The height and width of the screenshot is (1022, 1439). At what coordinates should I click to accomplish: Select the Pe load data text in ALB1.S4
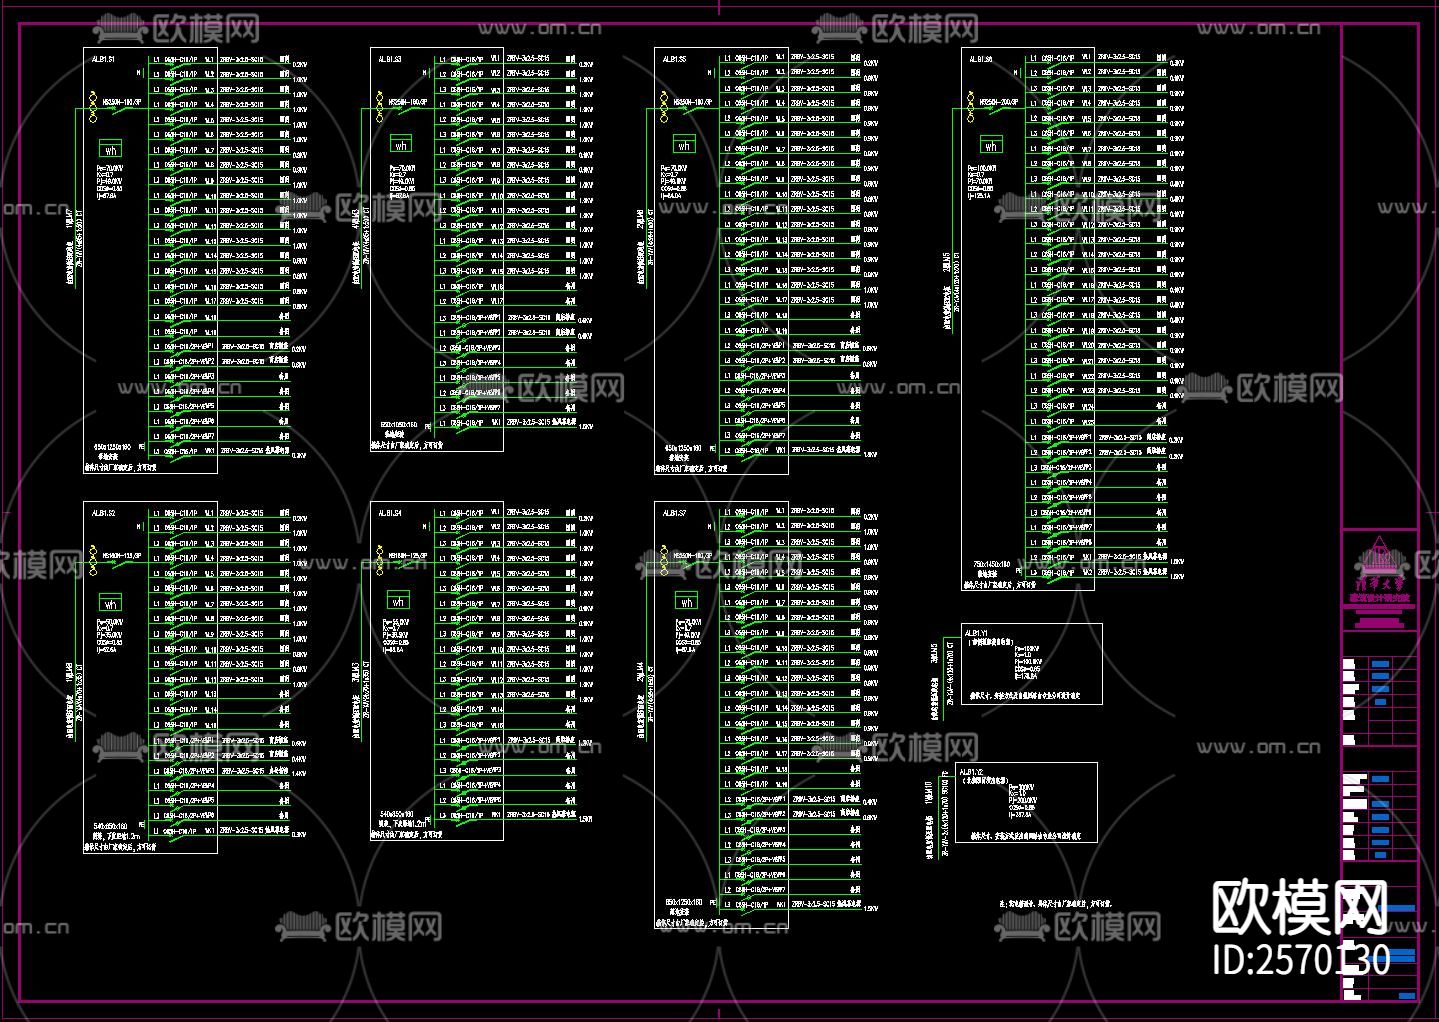click(397, 635)
